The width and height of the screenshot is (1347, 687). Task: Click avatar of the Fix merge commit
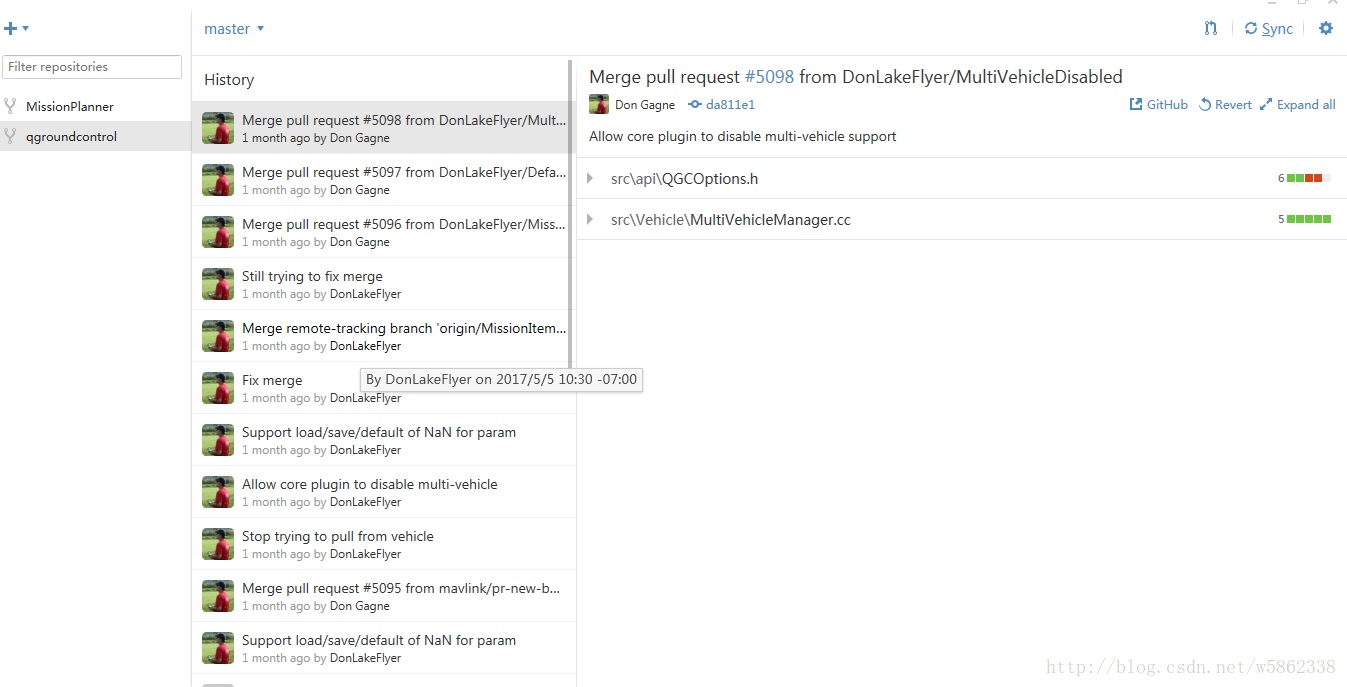pos(218,388)
